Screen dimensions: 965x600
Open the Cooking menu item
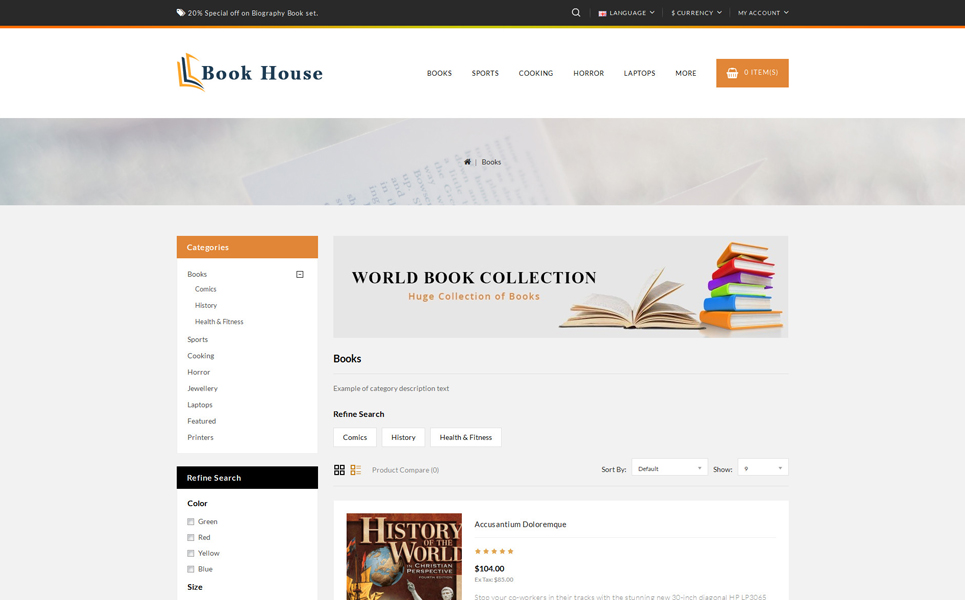[536, 73]
